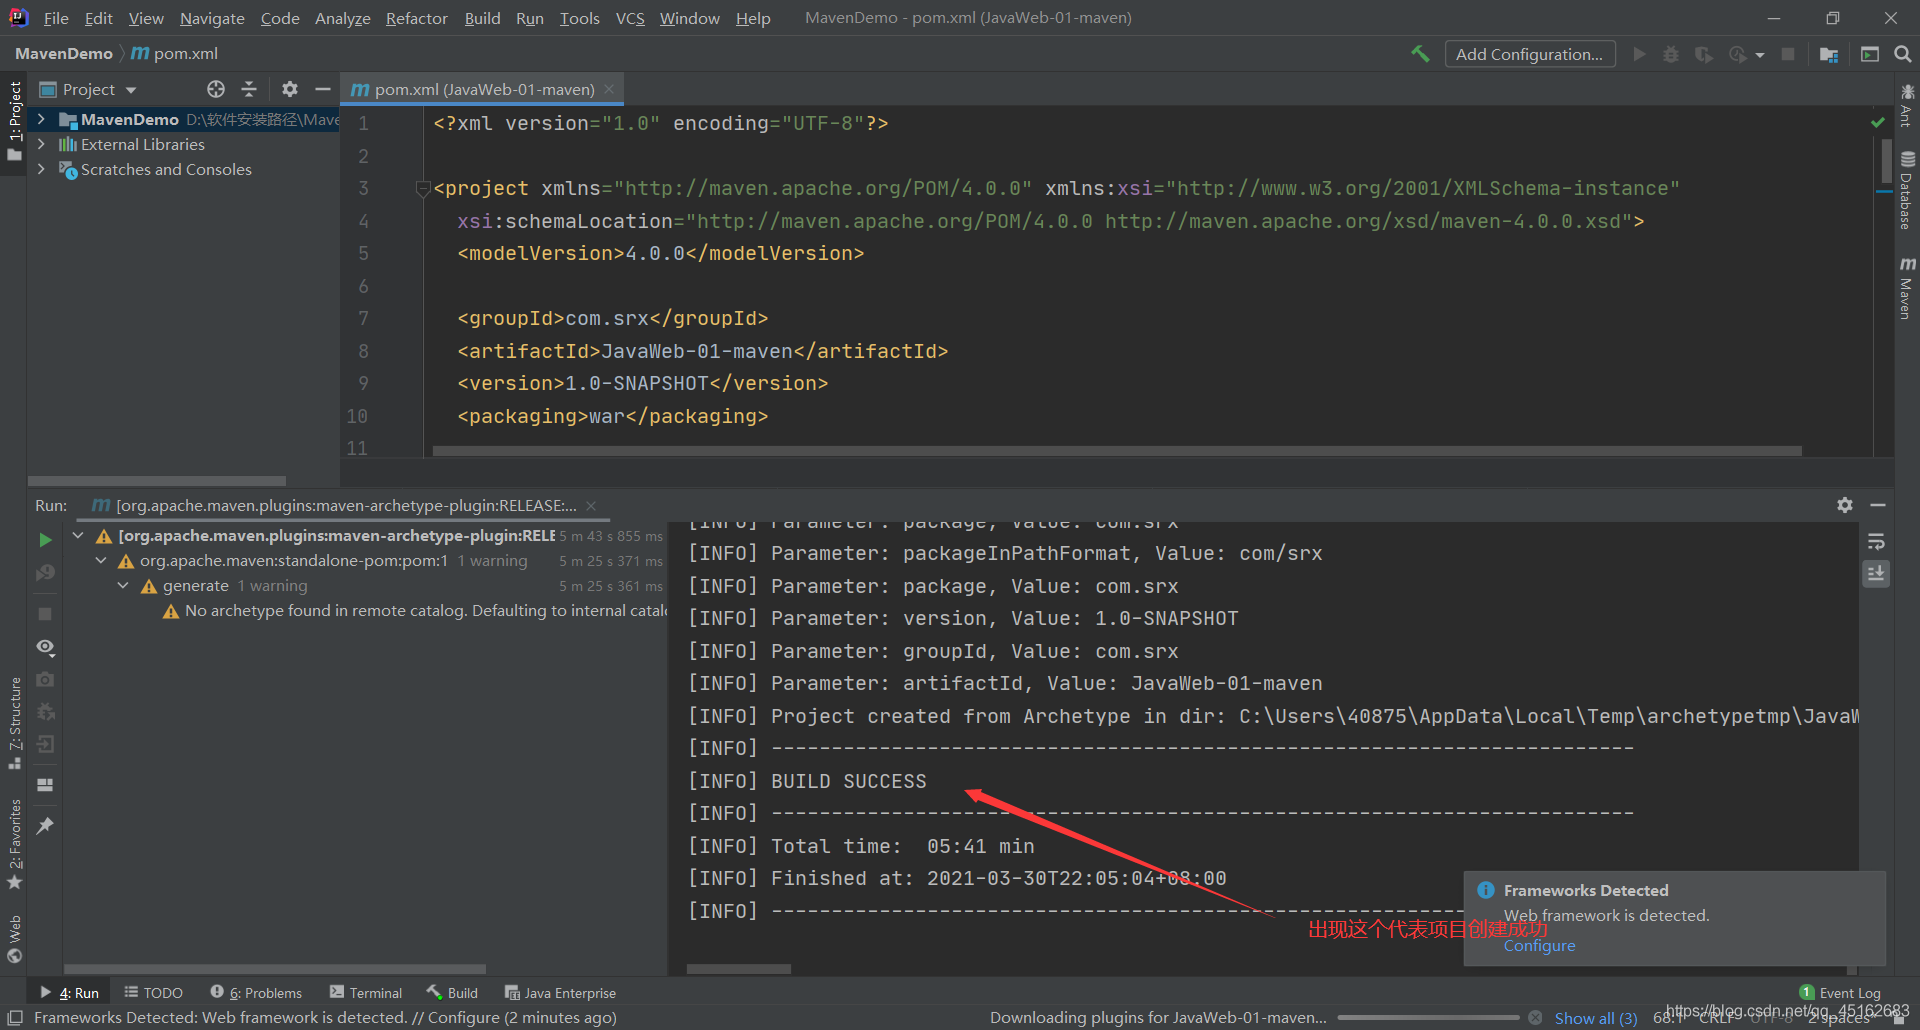Open Run panel settings gear
Image resolution: width=1920 pixels, height=1030 pixels.
coord(1845,505)
